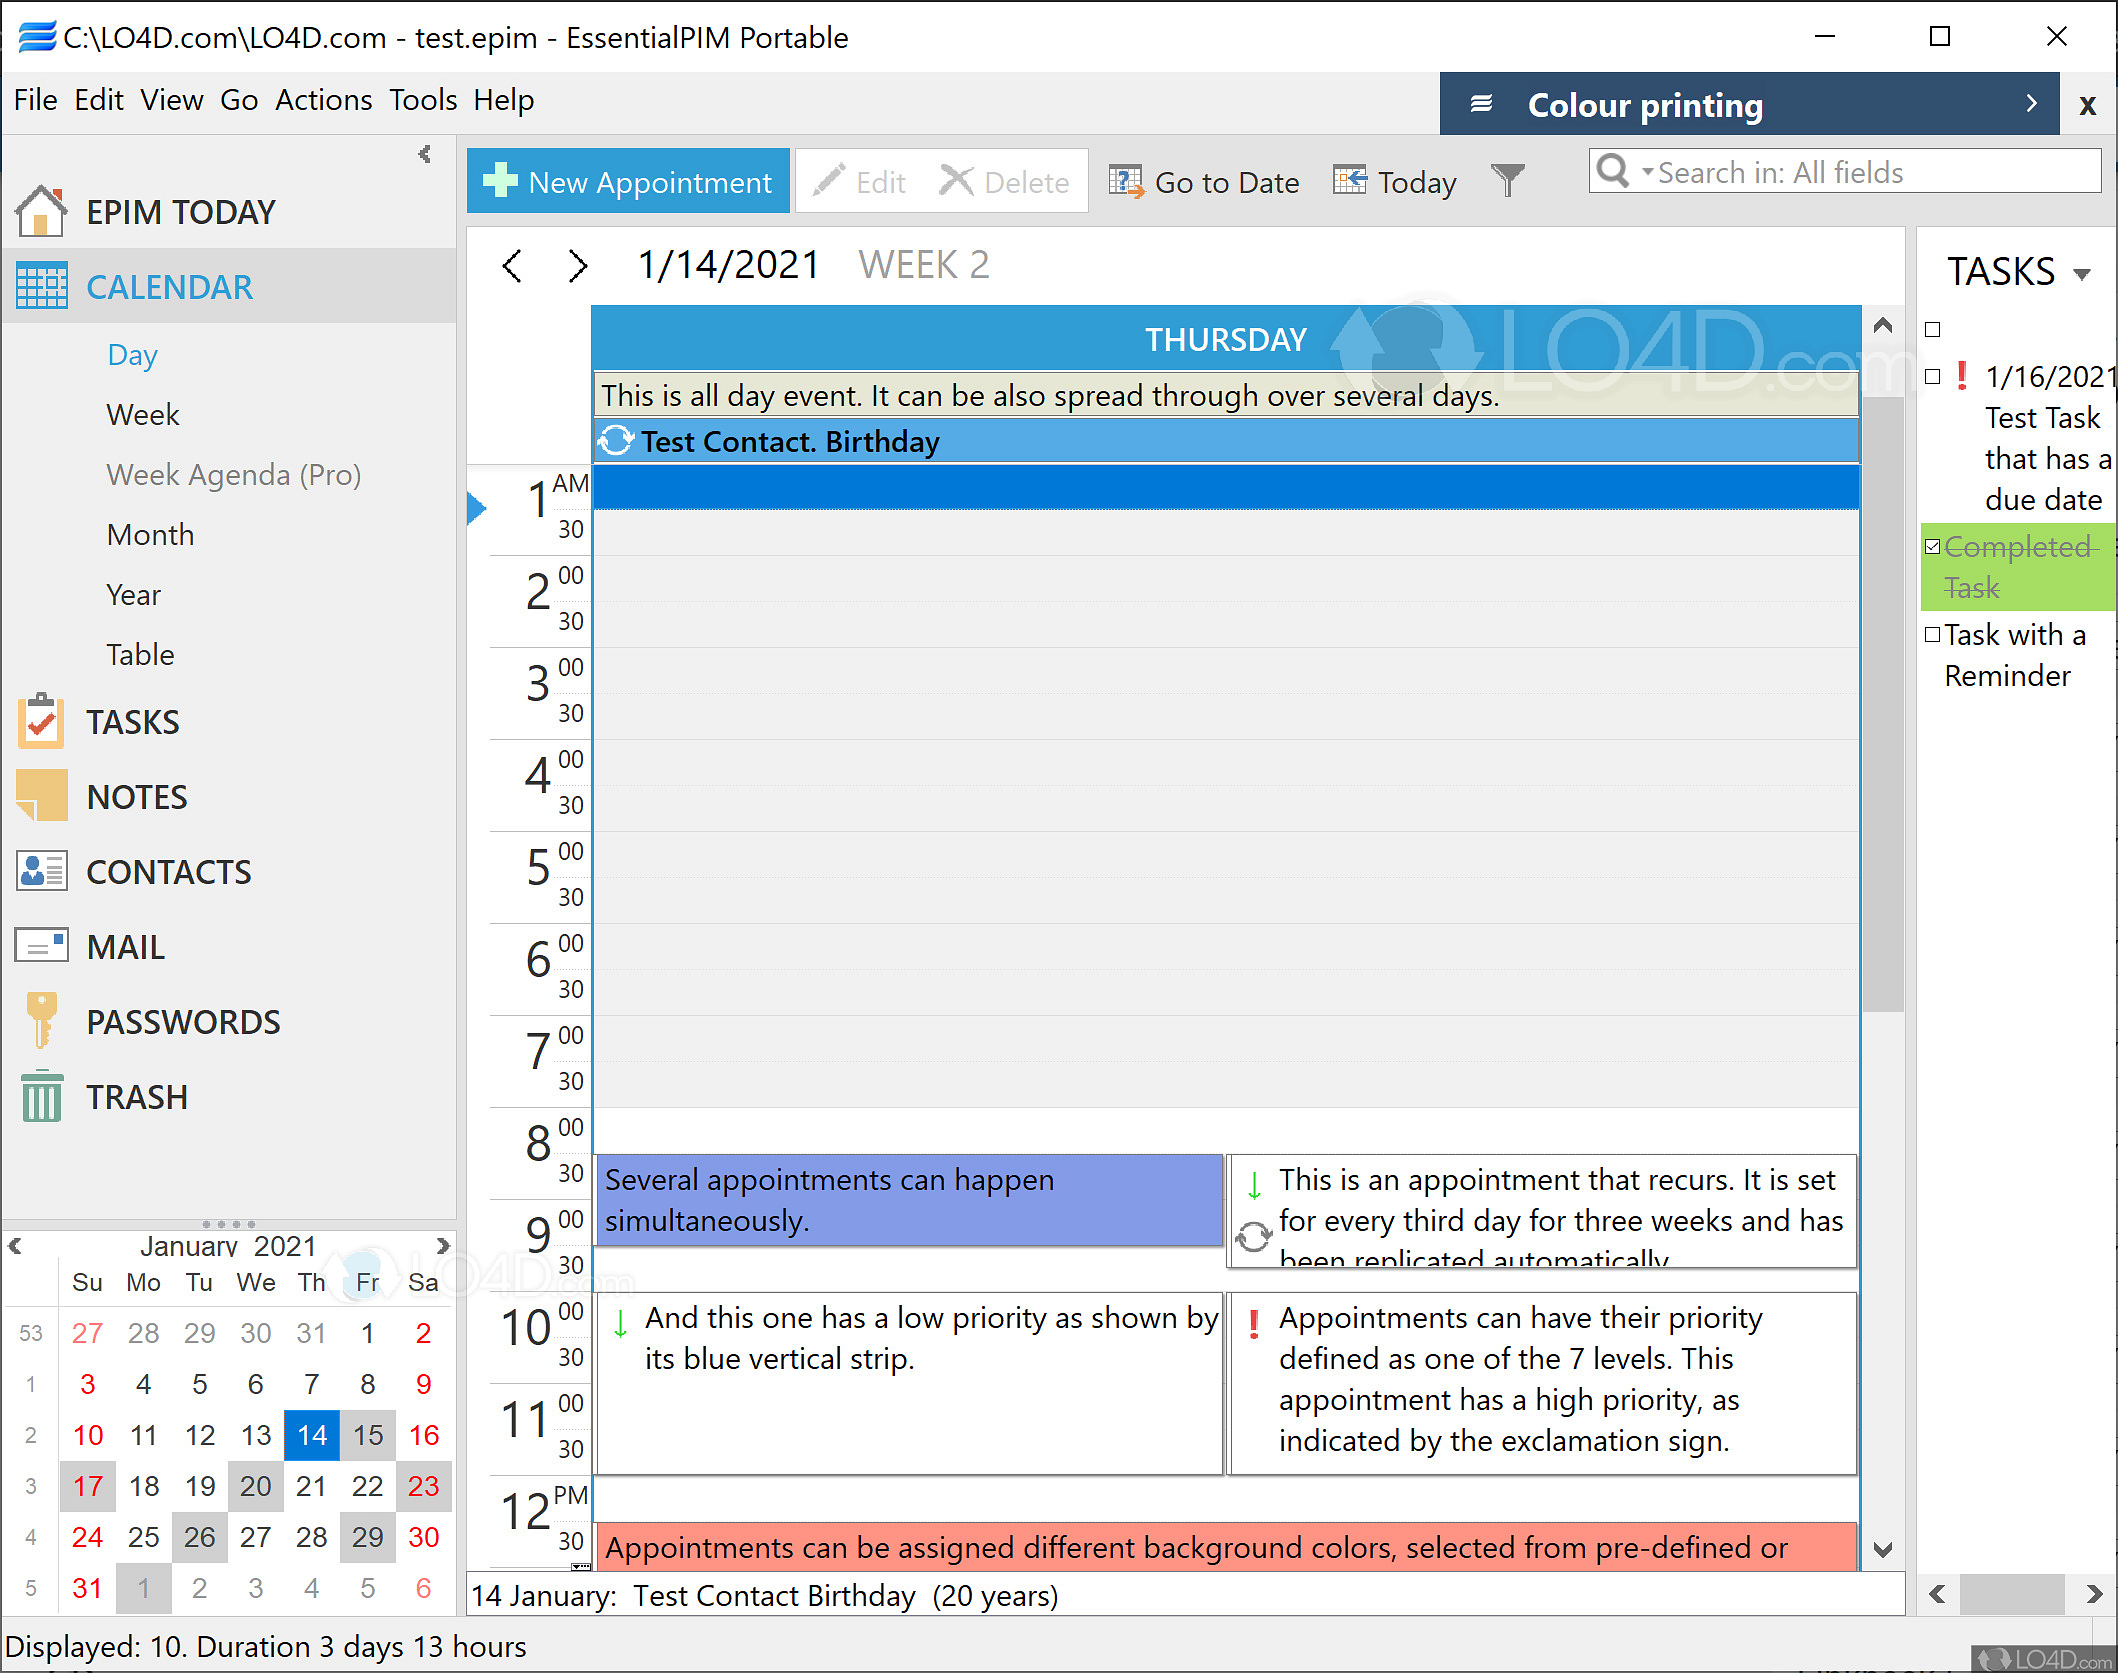Image resolution: width=2118 pixels, height=1673 pixels.
Task: Select January 20 in mini calendar
Action: pos(255,1486)
